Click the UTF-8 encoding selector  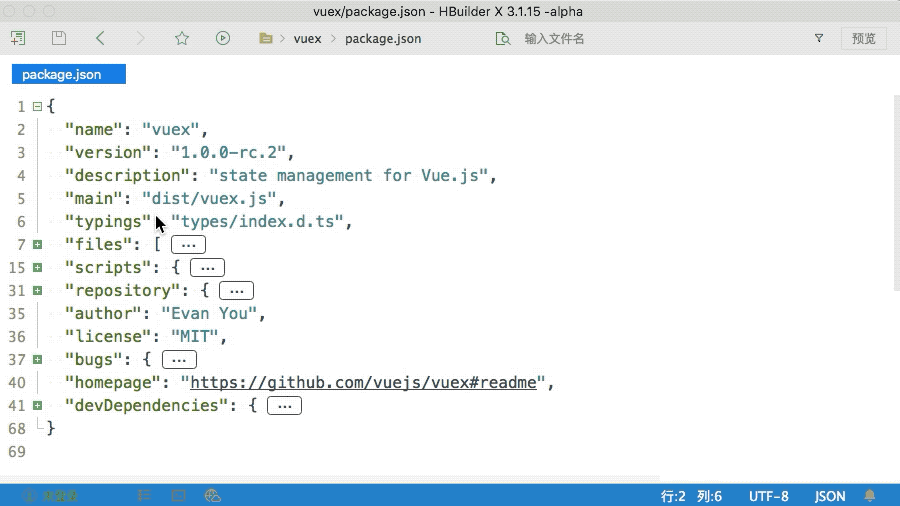[768, 496]
